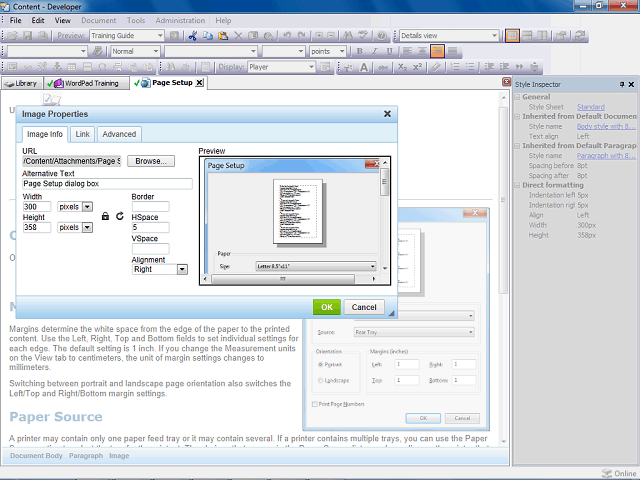Click the Undo arrow icon

click(x=287, y=36)
